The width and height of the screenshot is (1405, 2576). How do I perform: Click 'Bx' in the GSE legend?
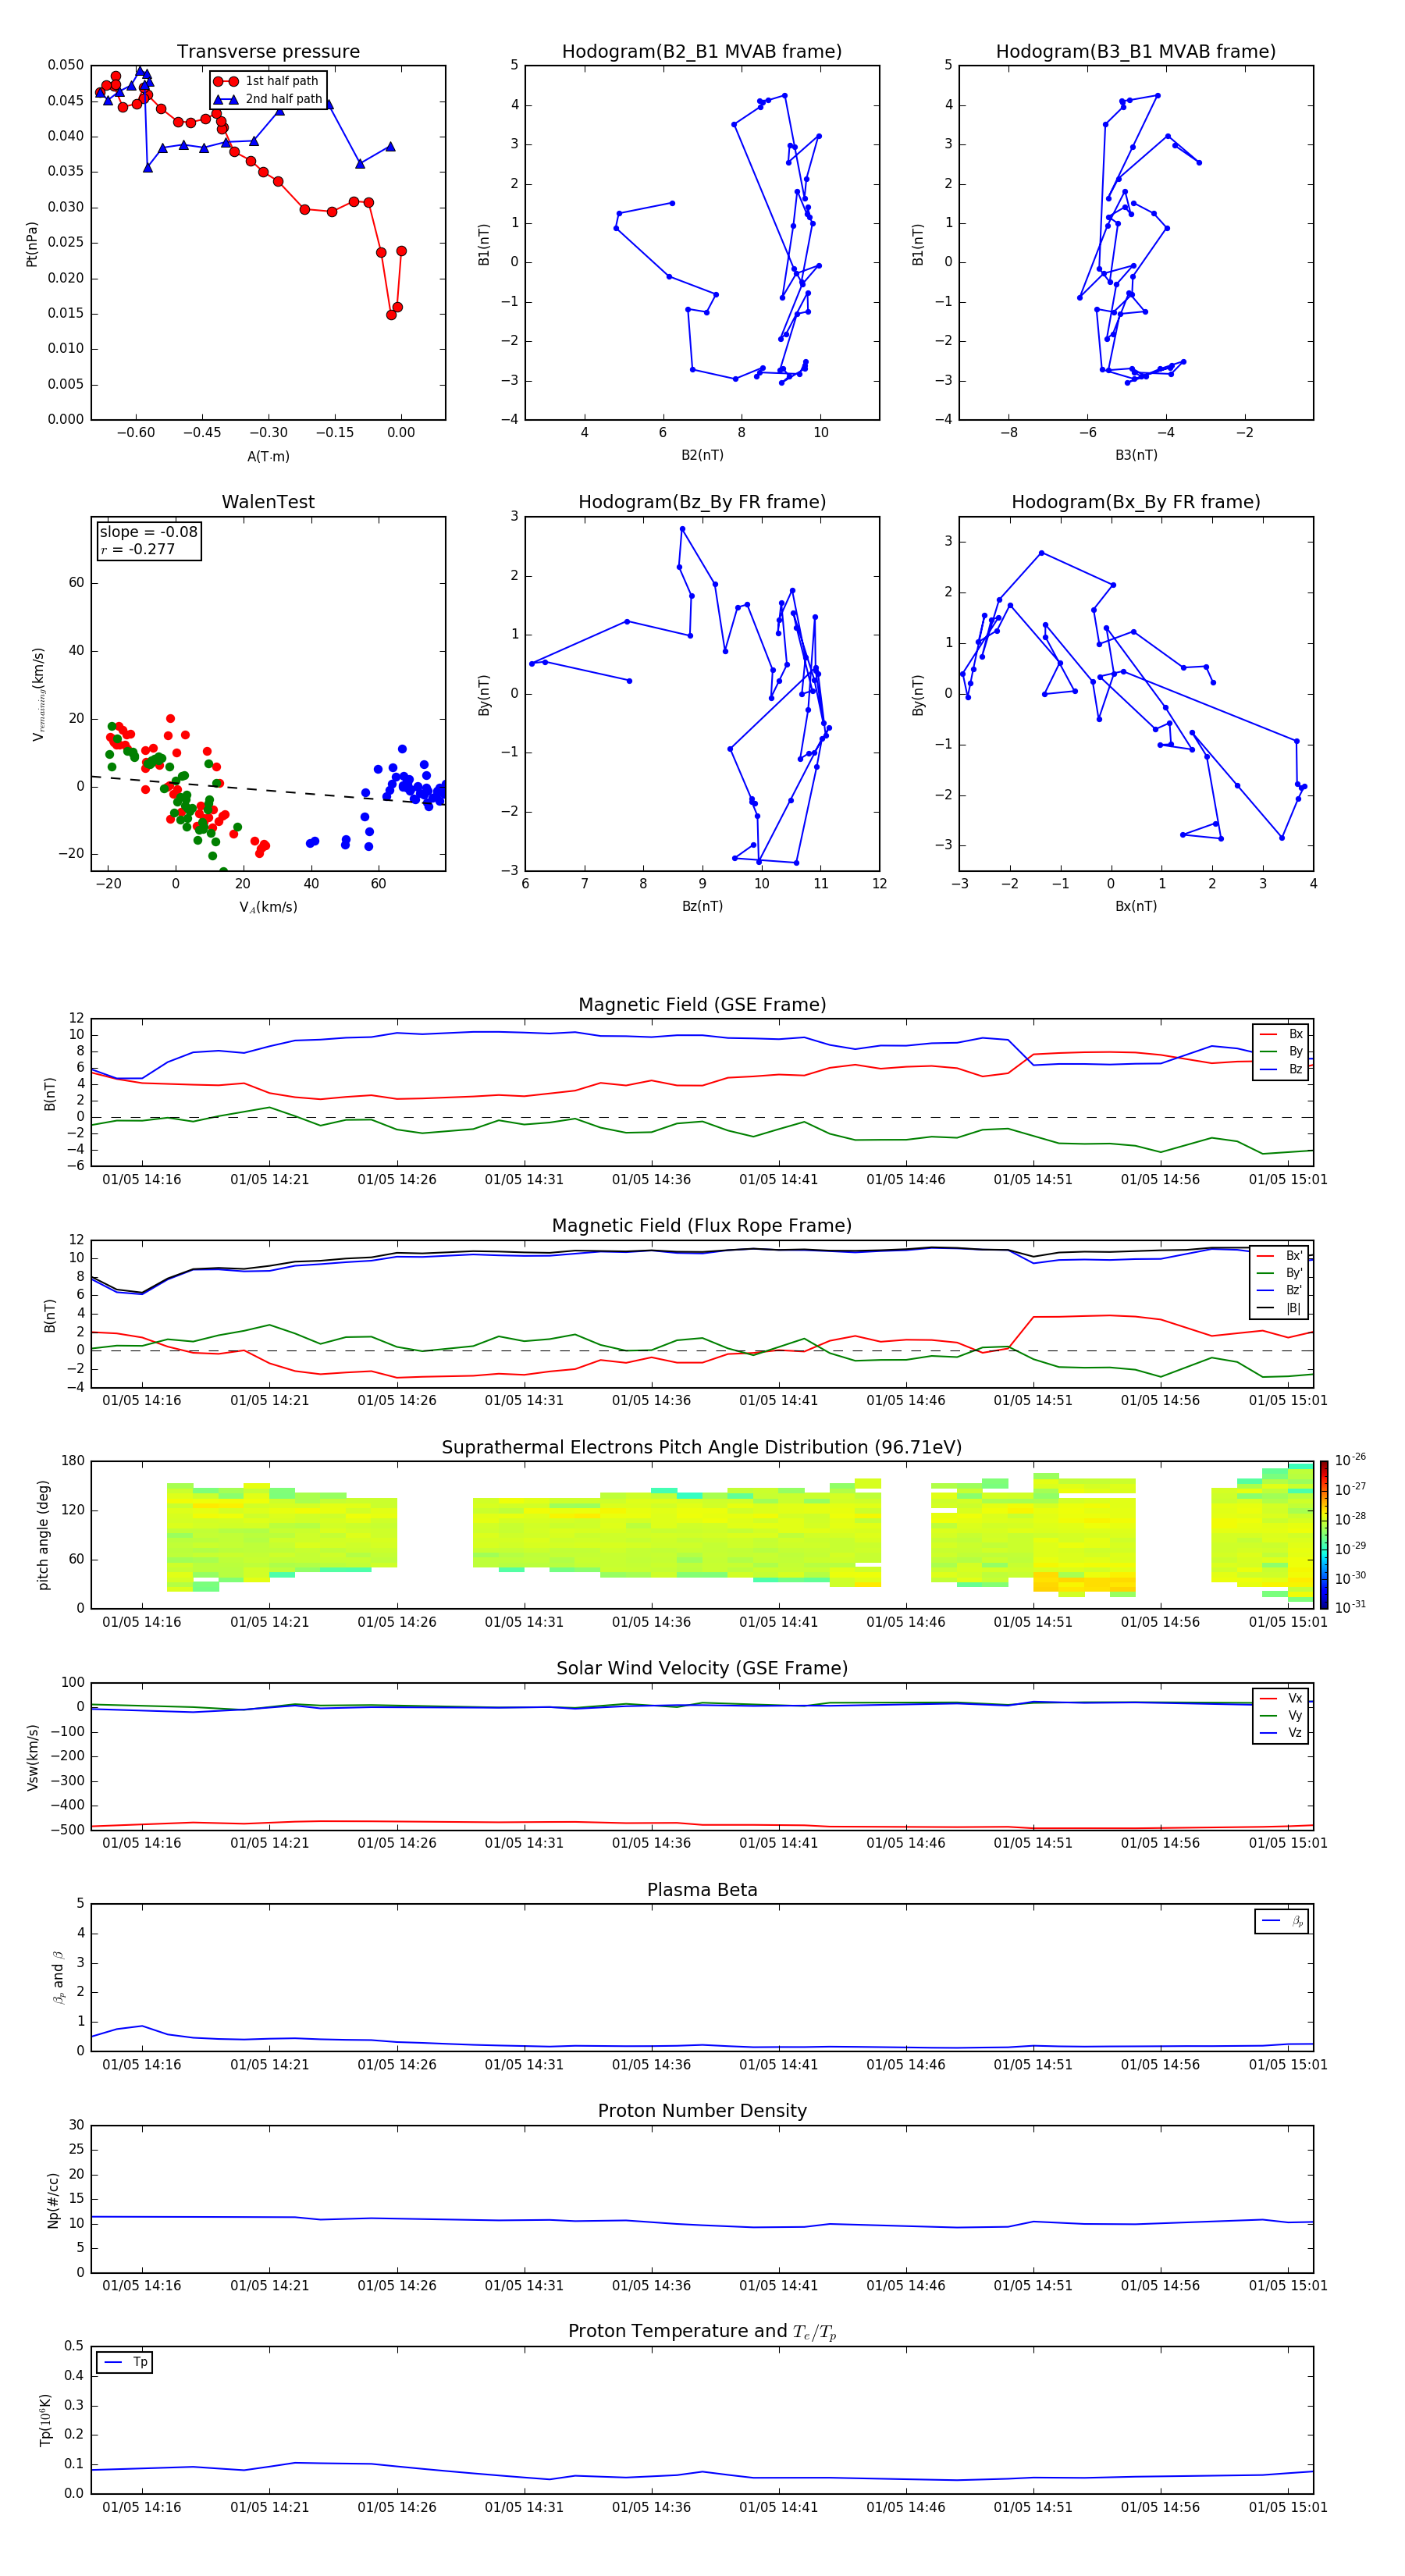coord(1282,1034)
